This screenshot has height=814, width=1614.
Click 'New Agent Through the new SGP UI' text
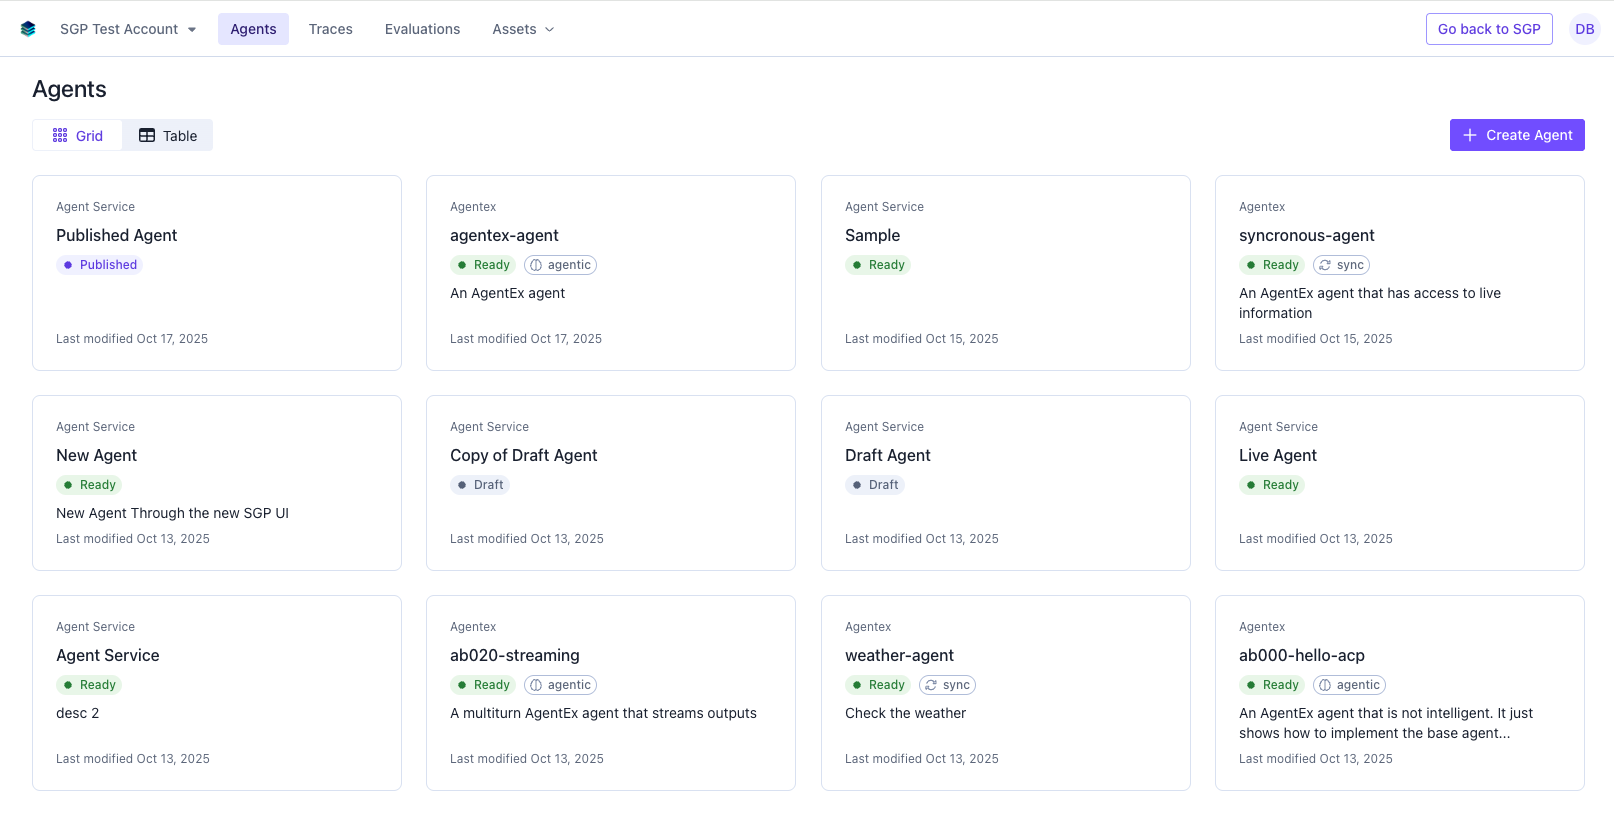(x=172, y=513)
